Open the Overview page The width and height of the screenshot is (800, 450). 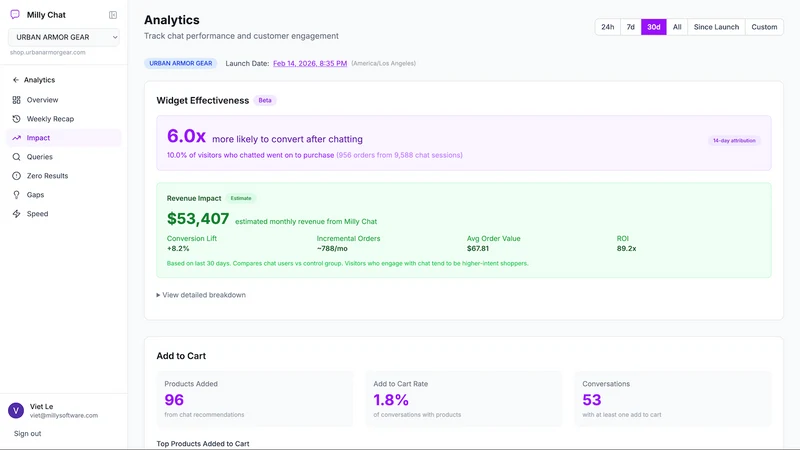click(64, 99)
